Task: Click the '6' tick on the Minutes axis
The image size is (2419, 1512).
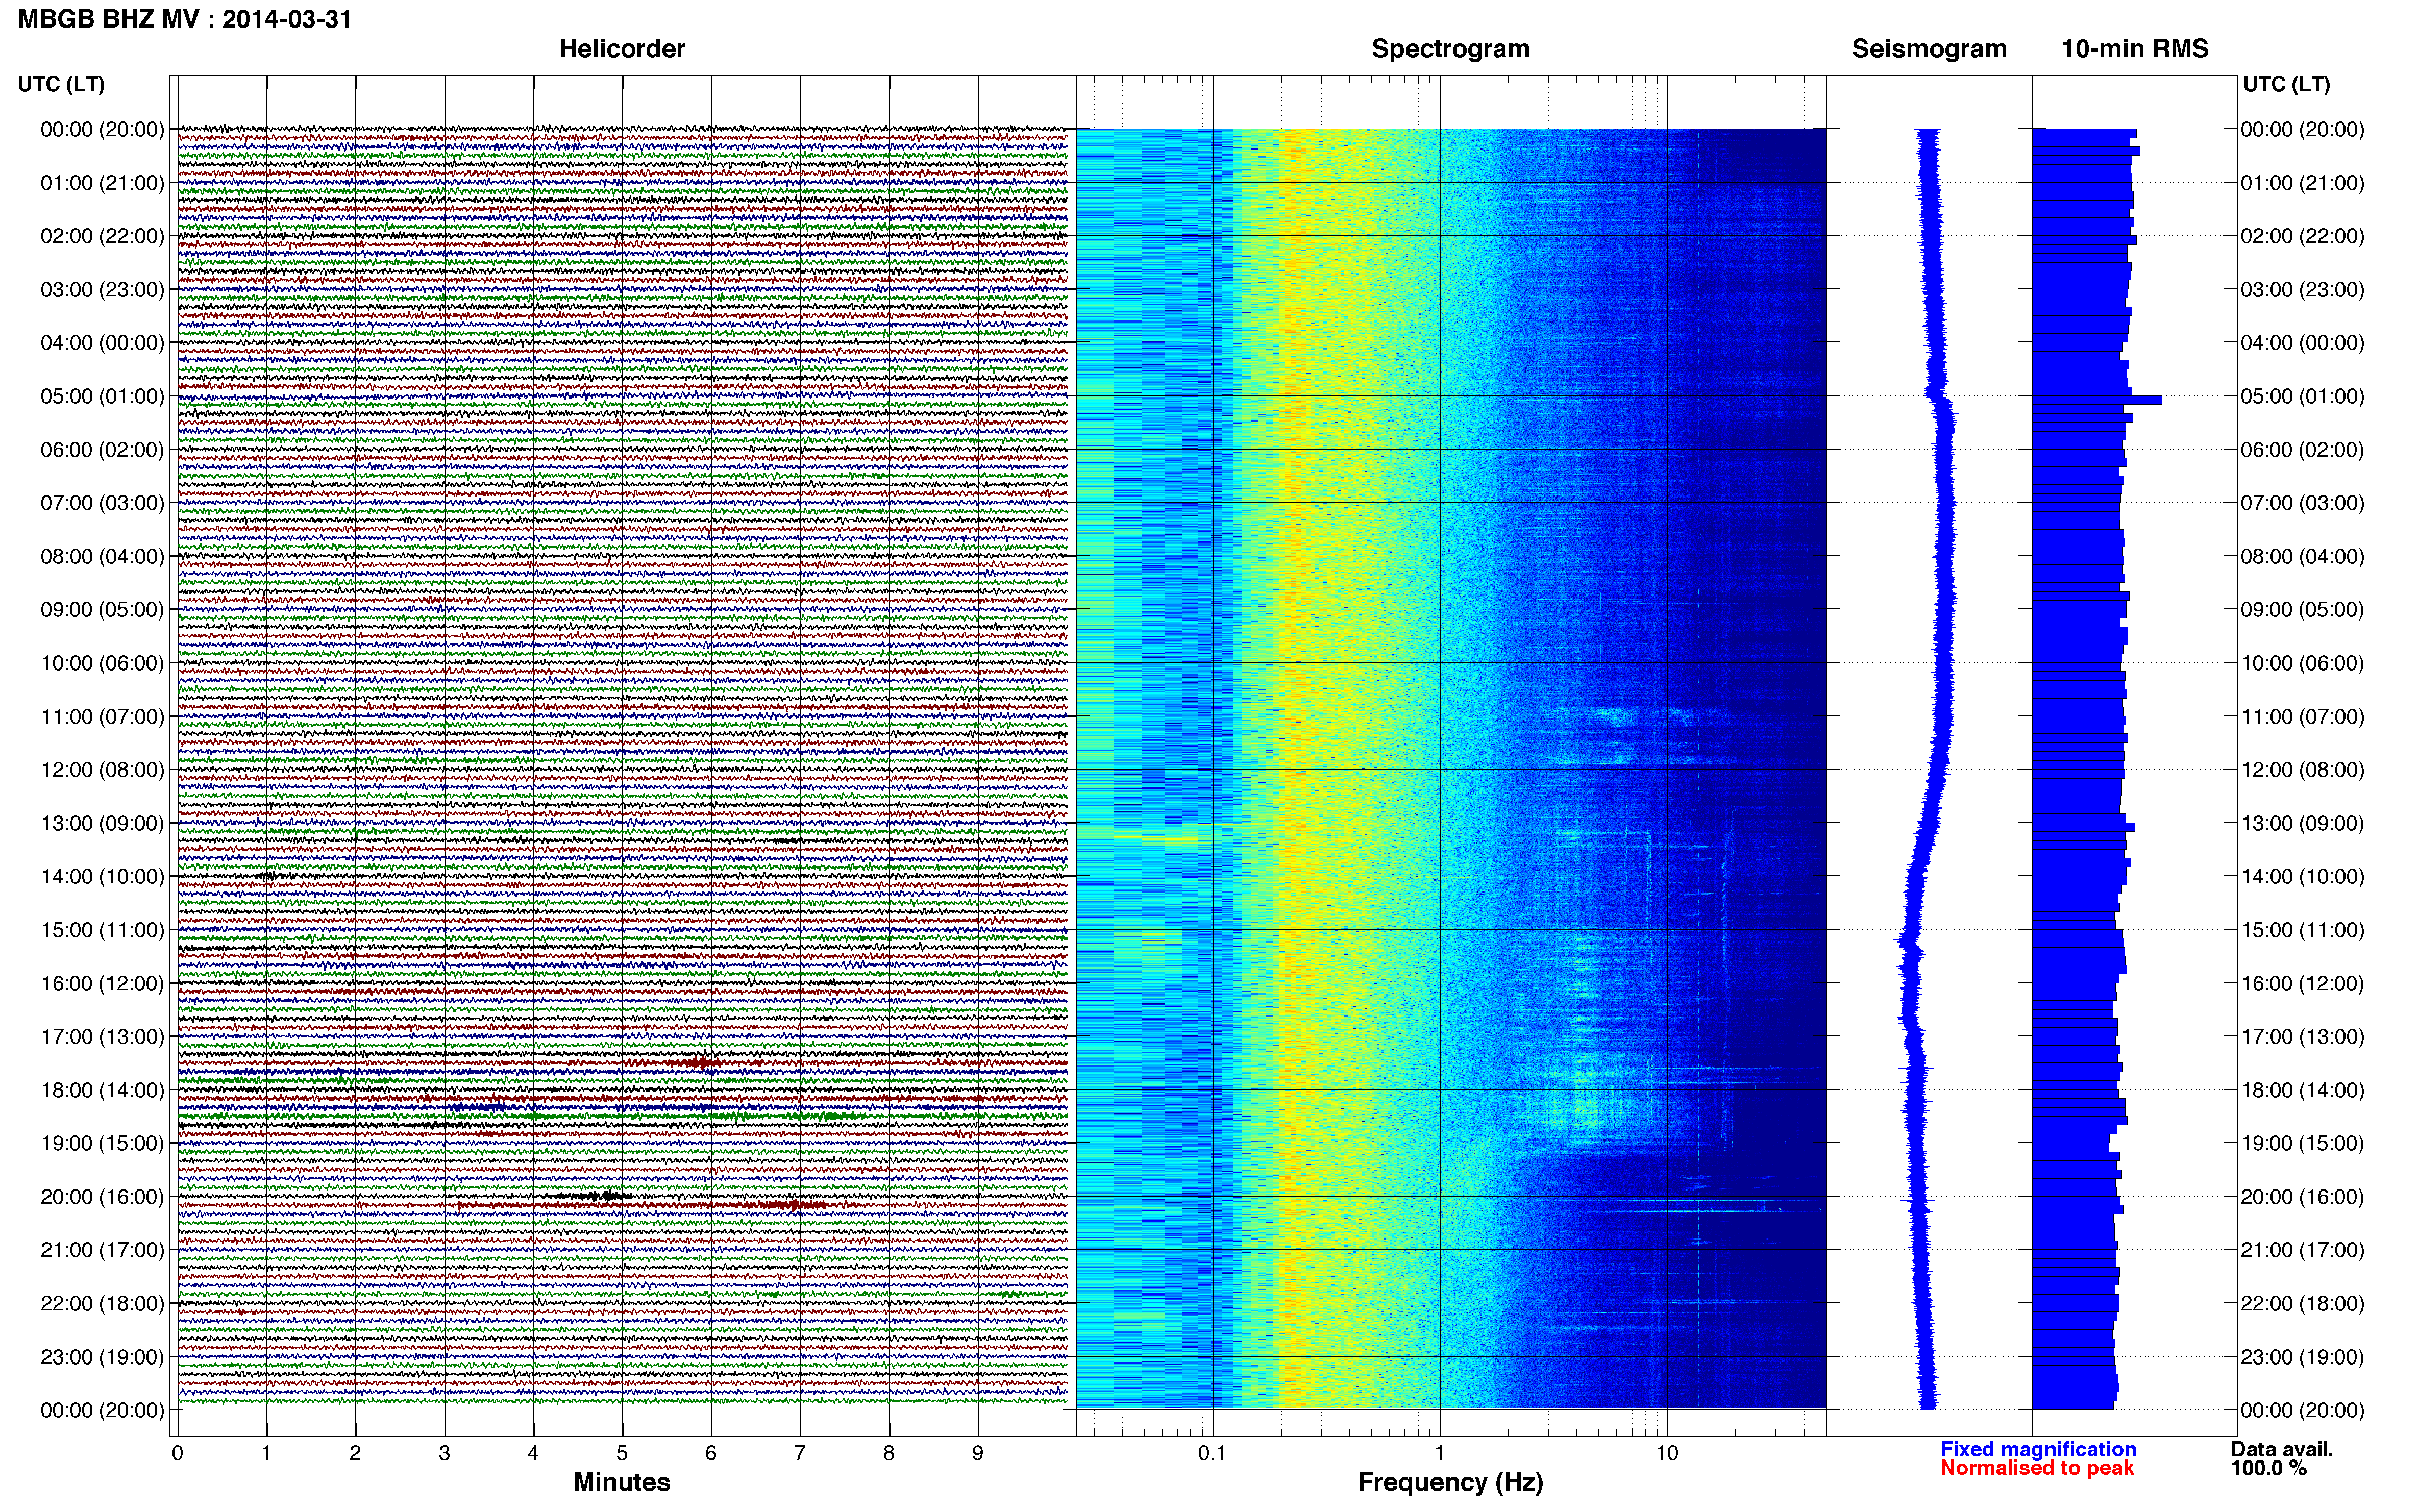Action: 711,1454
